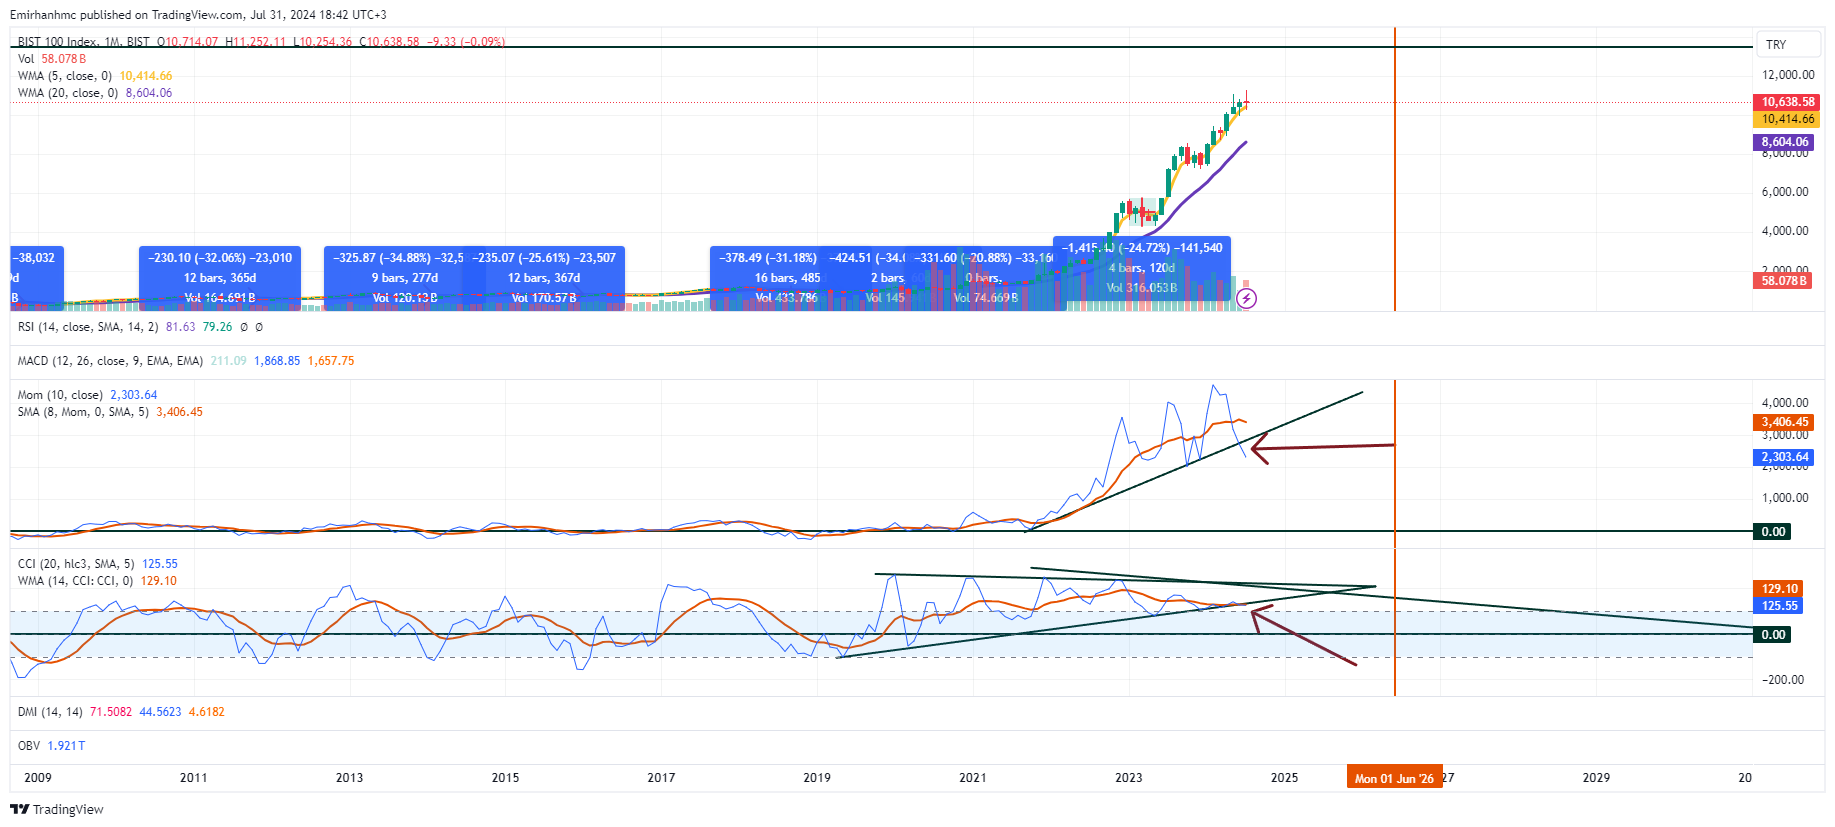Click the blue 125.55 CCI label
This screenshot has height=827, width=1835.
click(x=1779, y=606)
